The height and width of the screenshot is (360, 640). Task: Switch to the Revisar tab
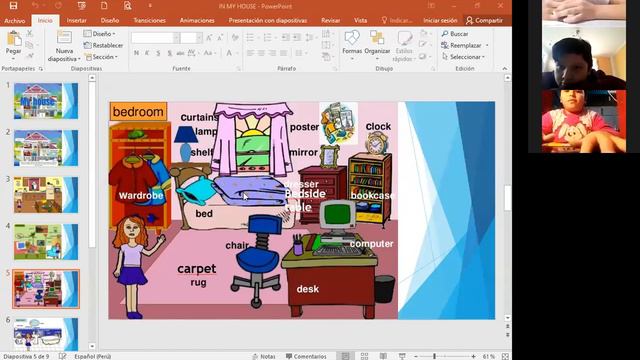[331, 20]
